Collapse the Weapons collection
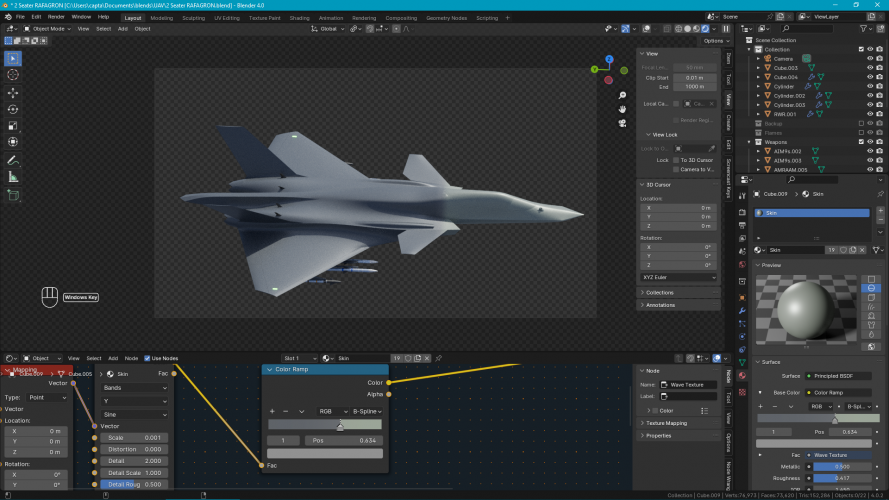The image size is (889, 500). pyautogui.click(x=750, y=142)
